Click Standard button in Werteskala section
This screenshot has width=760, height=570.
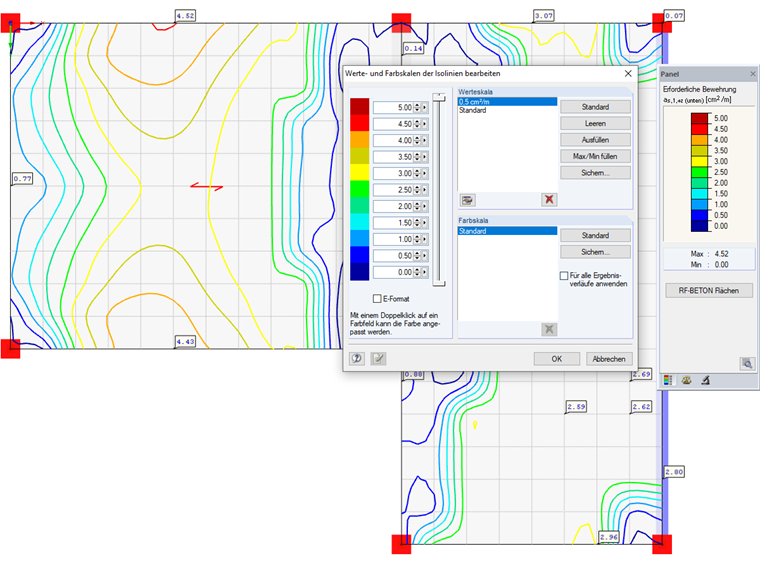pos(595,107)
